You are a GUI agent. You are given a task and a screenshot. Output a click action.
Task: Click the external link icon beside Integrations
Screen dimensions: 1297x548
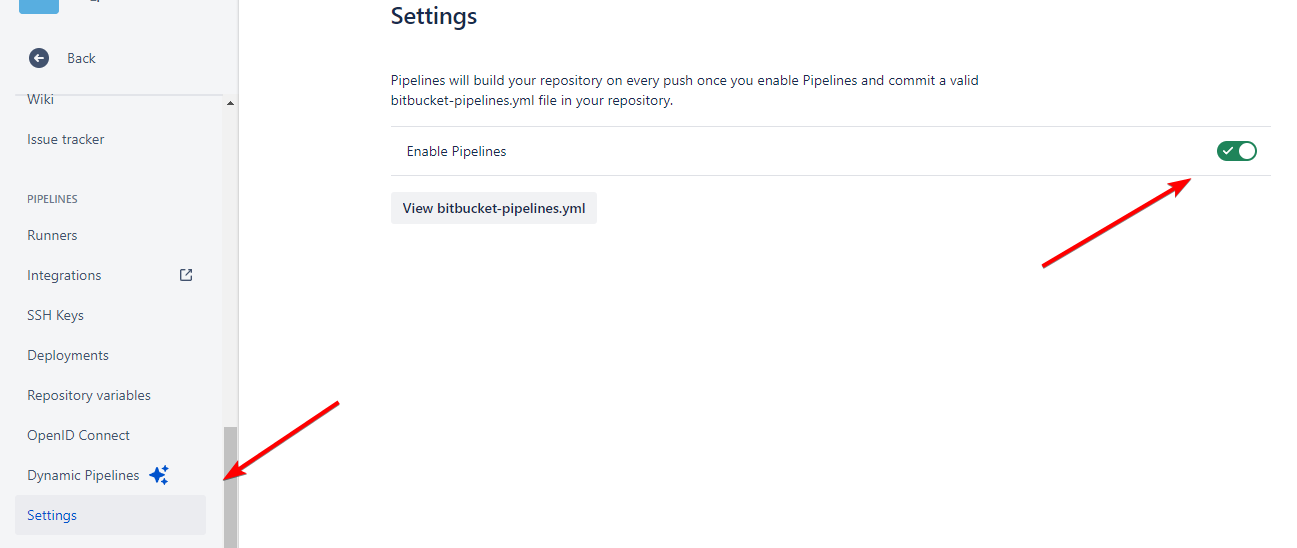tap(186, 275)
